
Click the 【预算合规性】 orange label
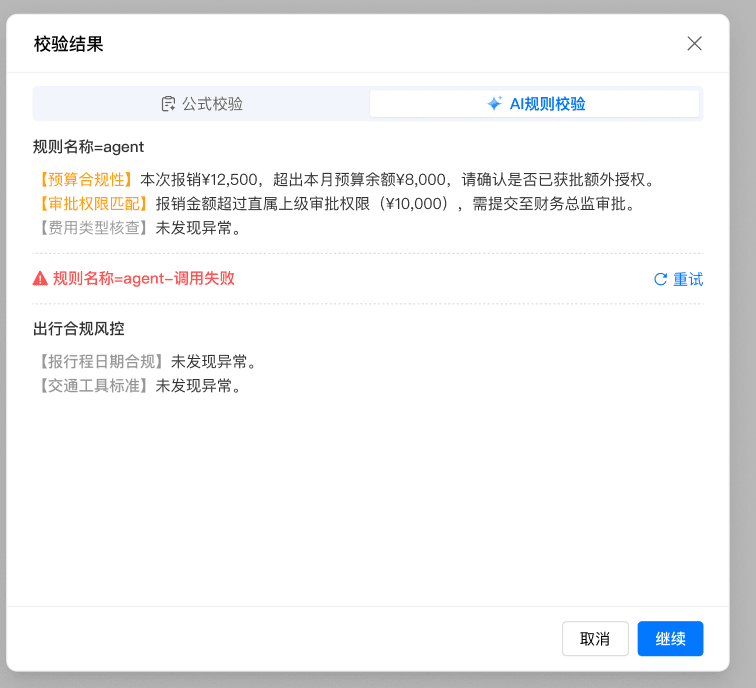[x=86, y=179]
